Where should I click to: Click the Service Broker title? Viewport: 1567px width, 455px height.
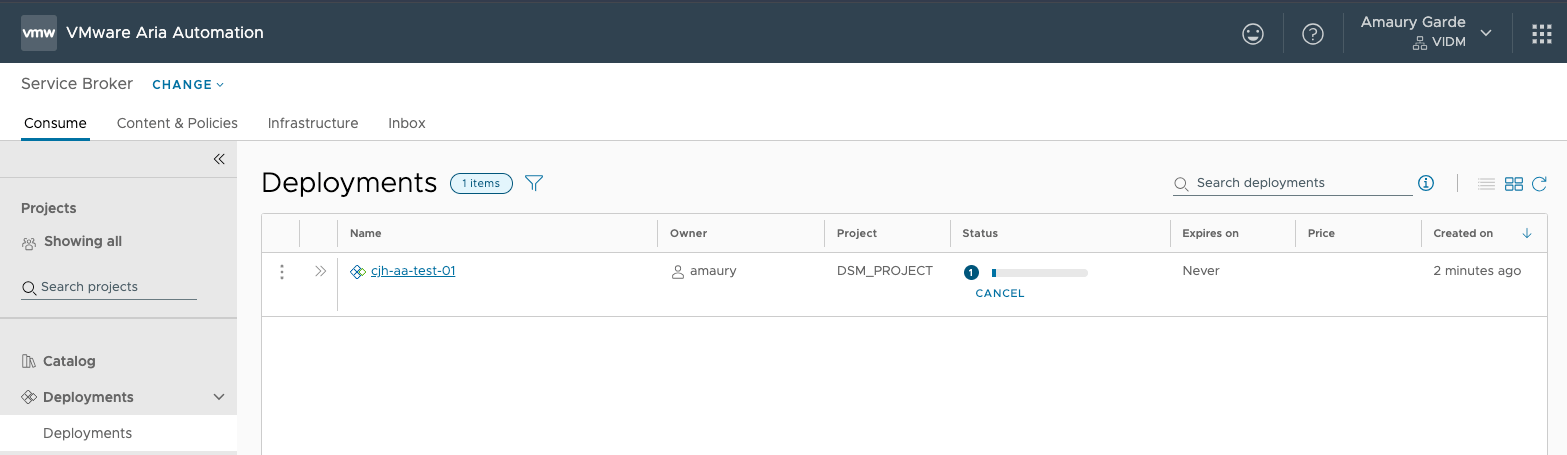(x=77, y=84)
